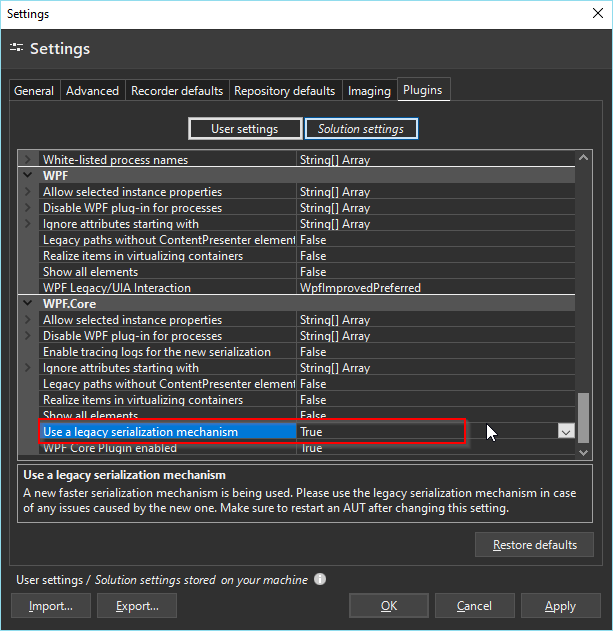Click Cancel to discard changes
The height and width of the screenshot is (631, 613).
pos(475,606)
